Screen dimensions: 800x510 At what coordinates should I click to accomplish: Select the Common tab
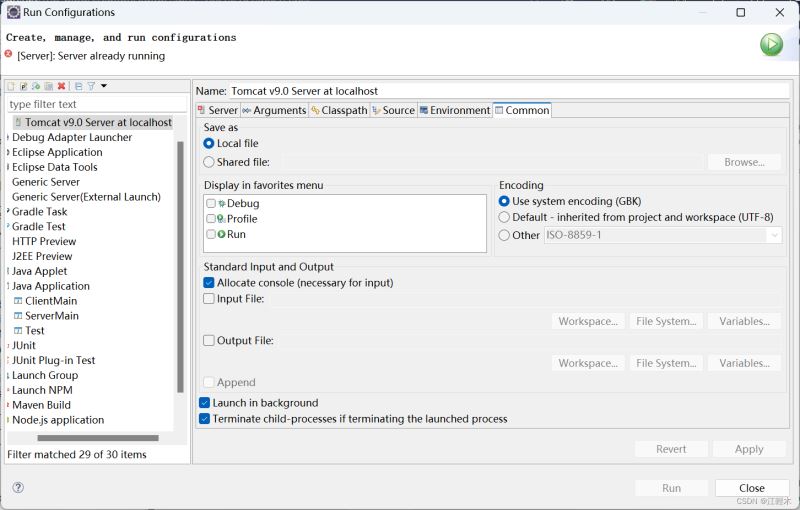pos(522,110)
